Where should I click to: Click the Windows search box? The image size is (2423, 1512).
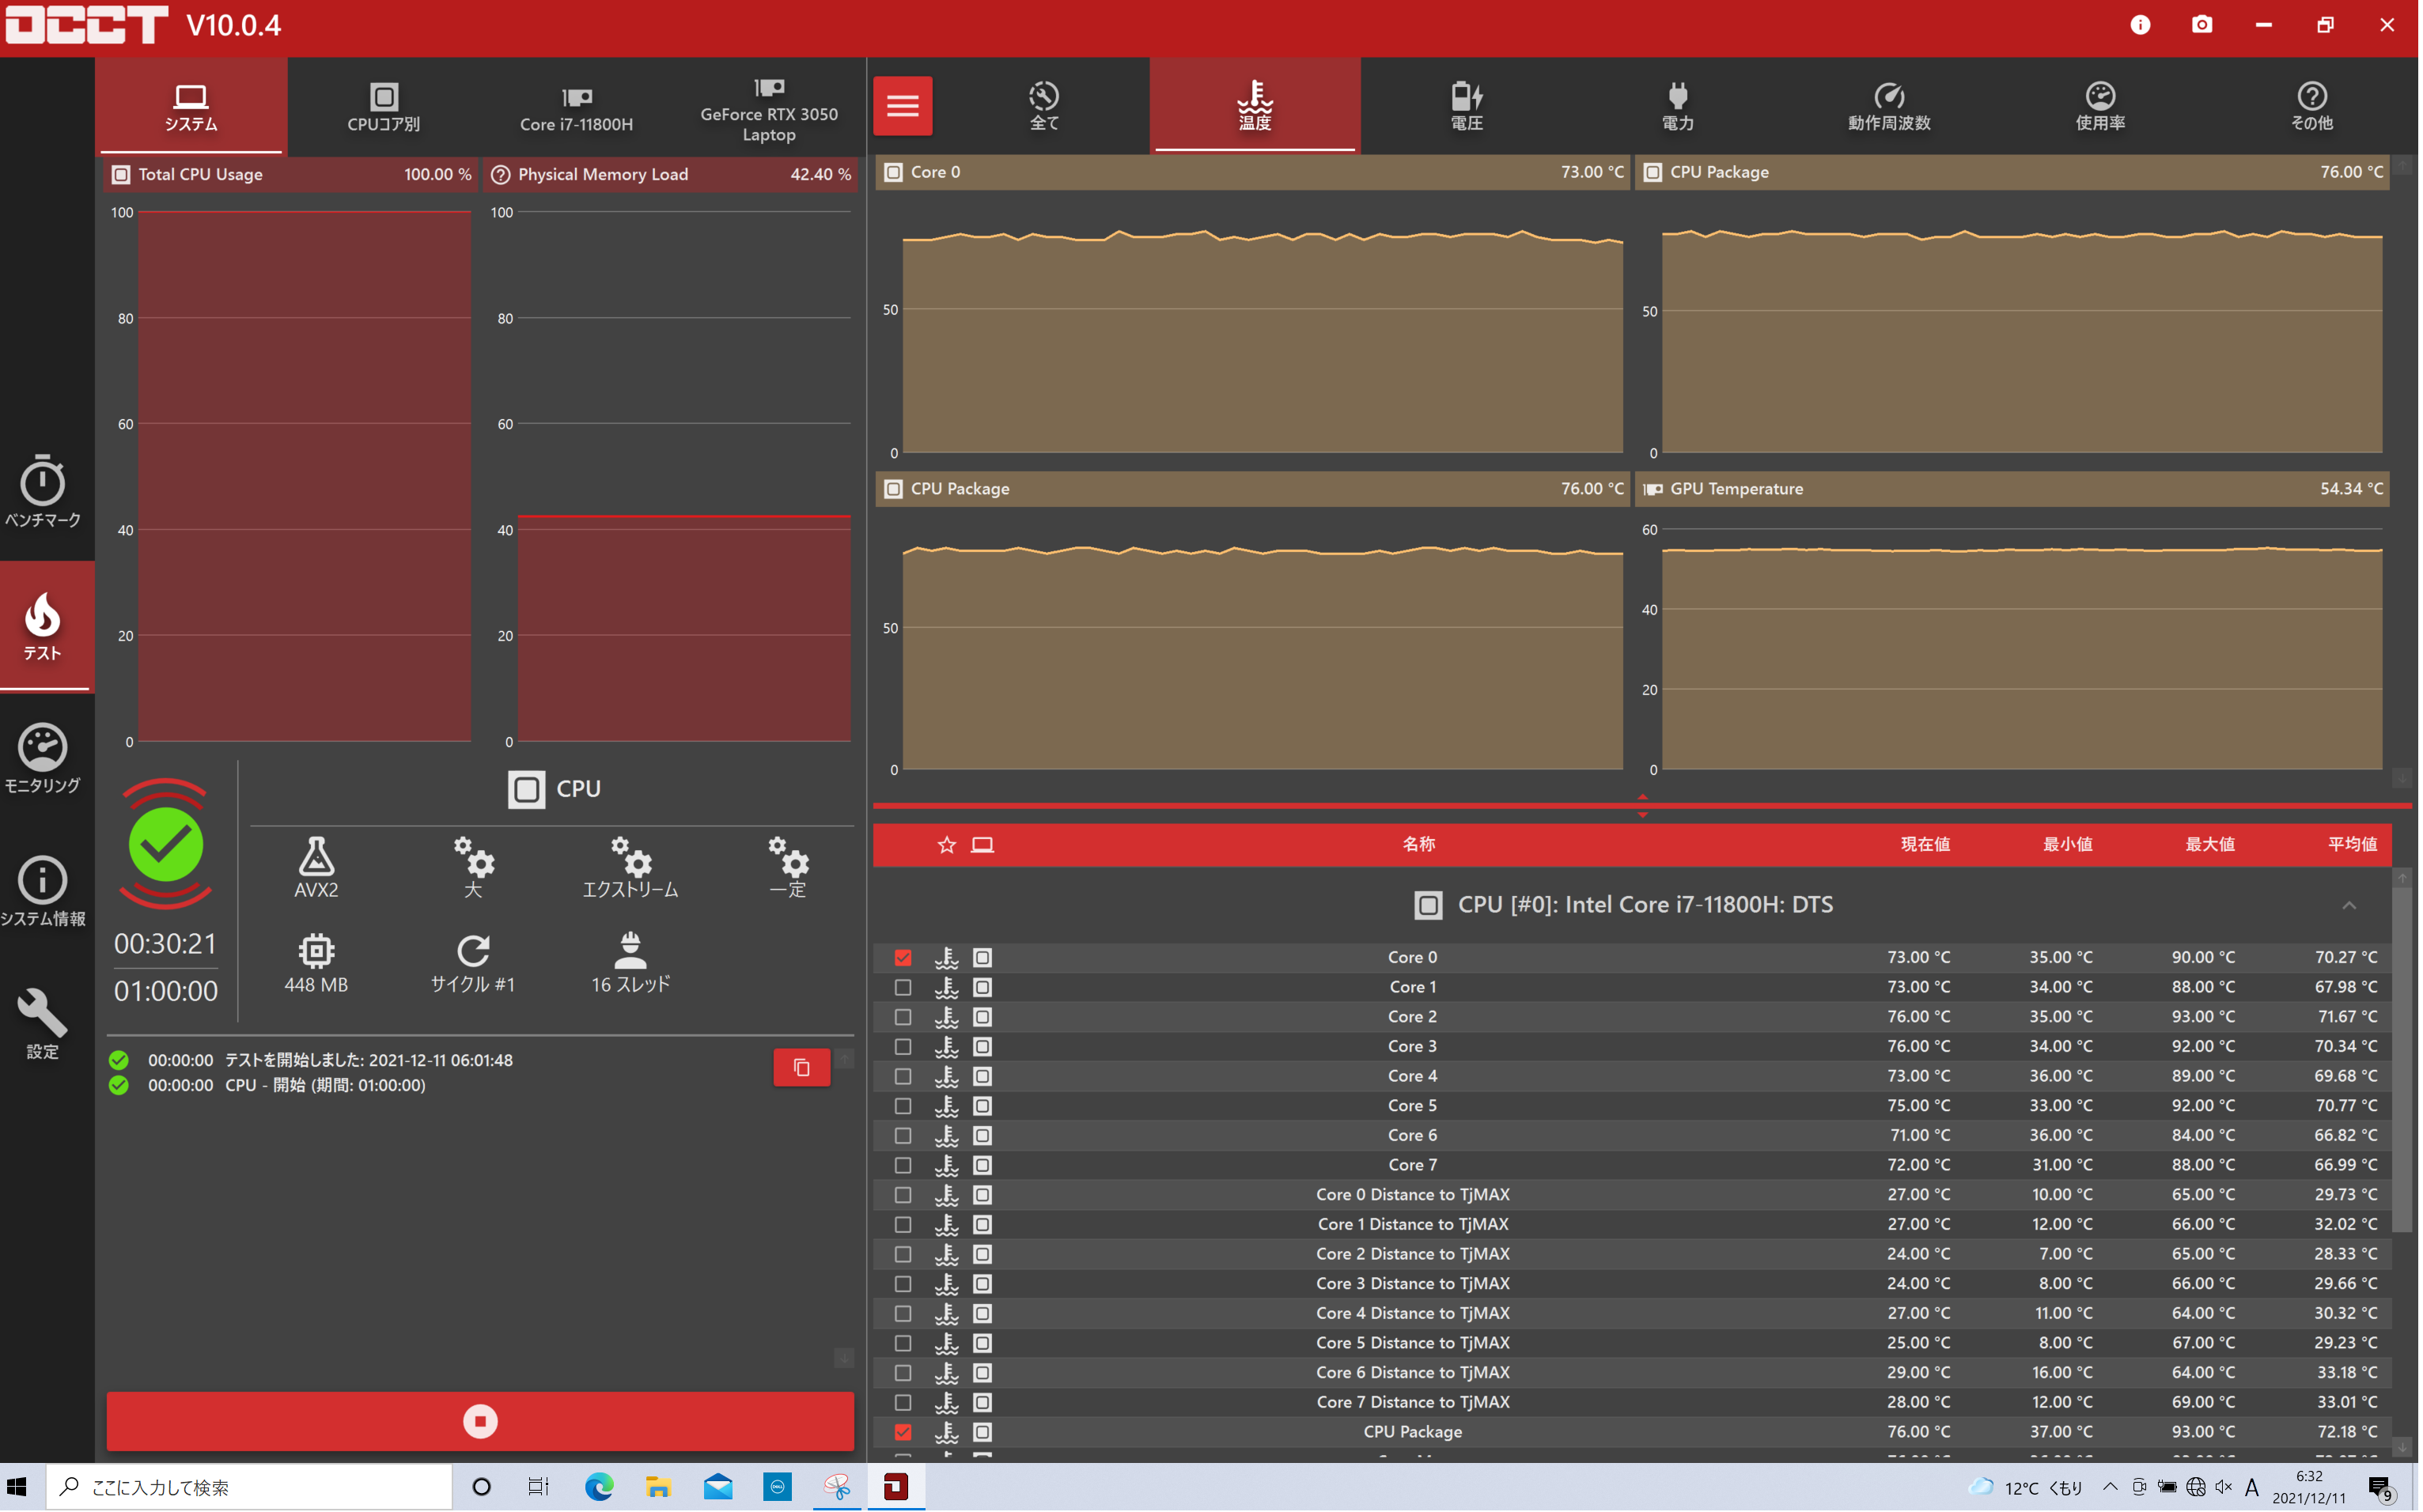(250, 1487)
